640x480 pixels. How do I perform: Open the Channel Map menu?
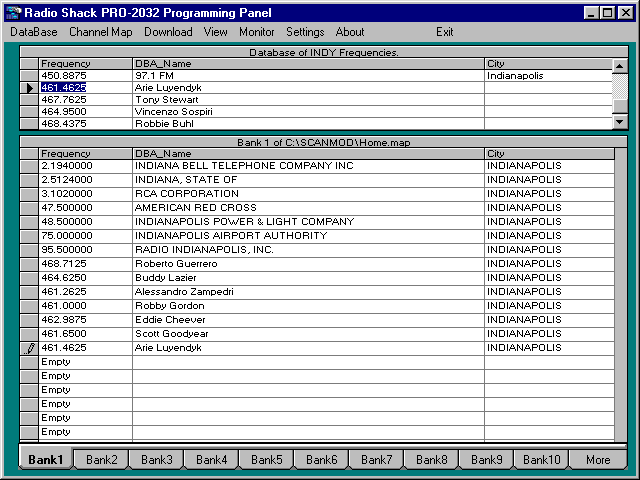tap(101, 32)
